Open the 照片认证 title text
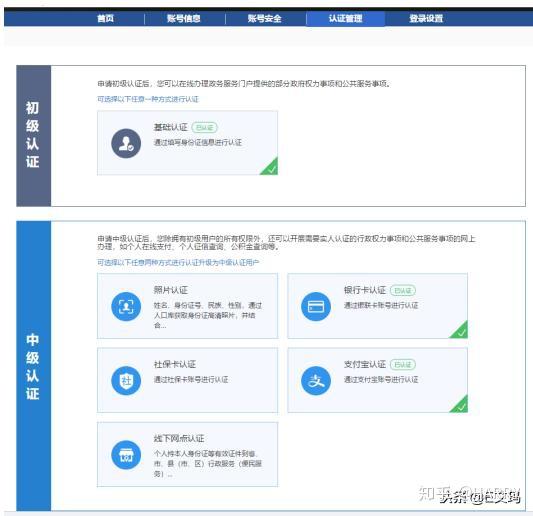The image size is (533, 516). pyautogui.click(x=171, y=290)
